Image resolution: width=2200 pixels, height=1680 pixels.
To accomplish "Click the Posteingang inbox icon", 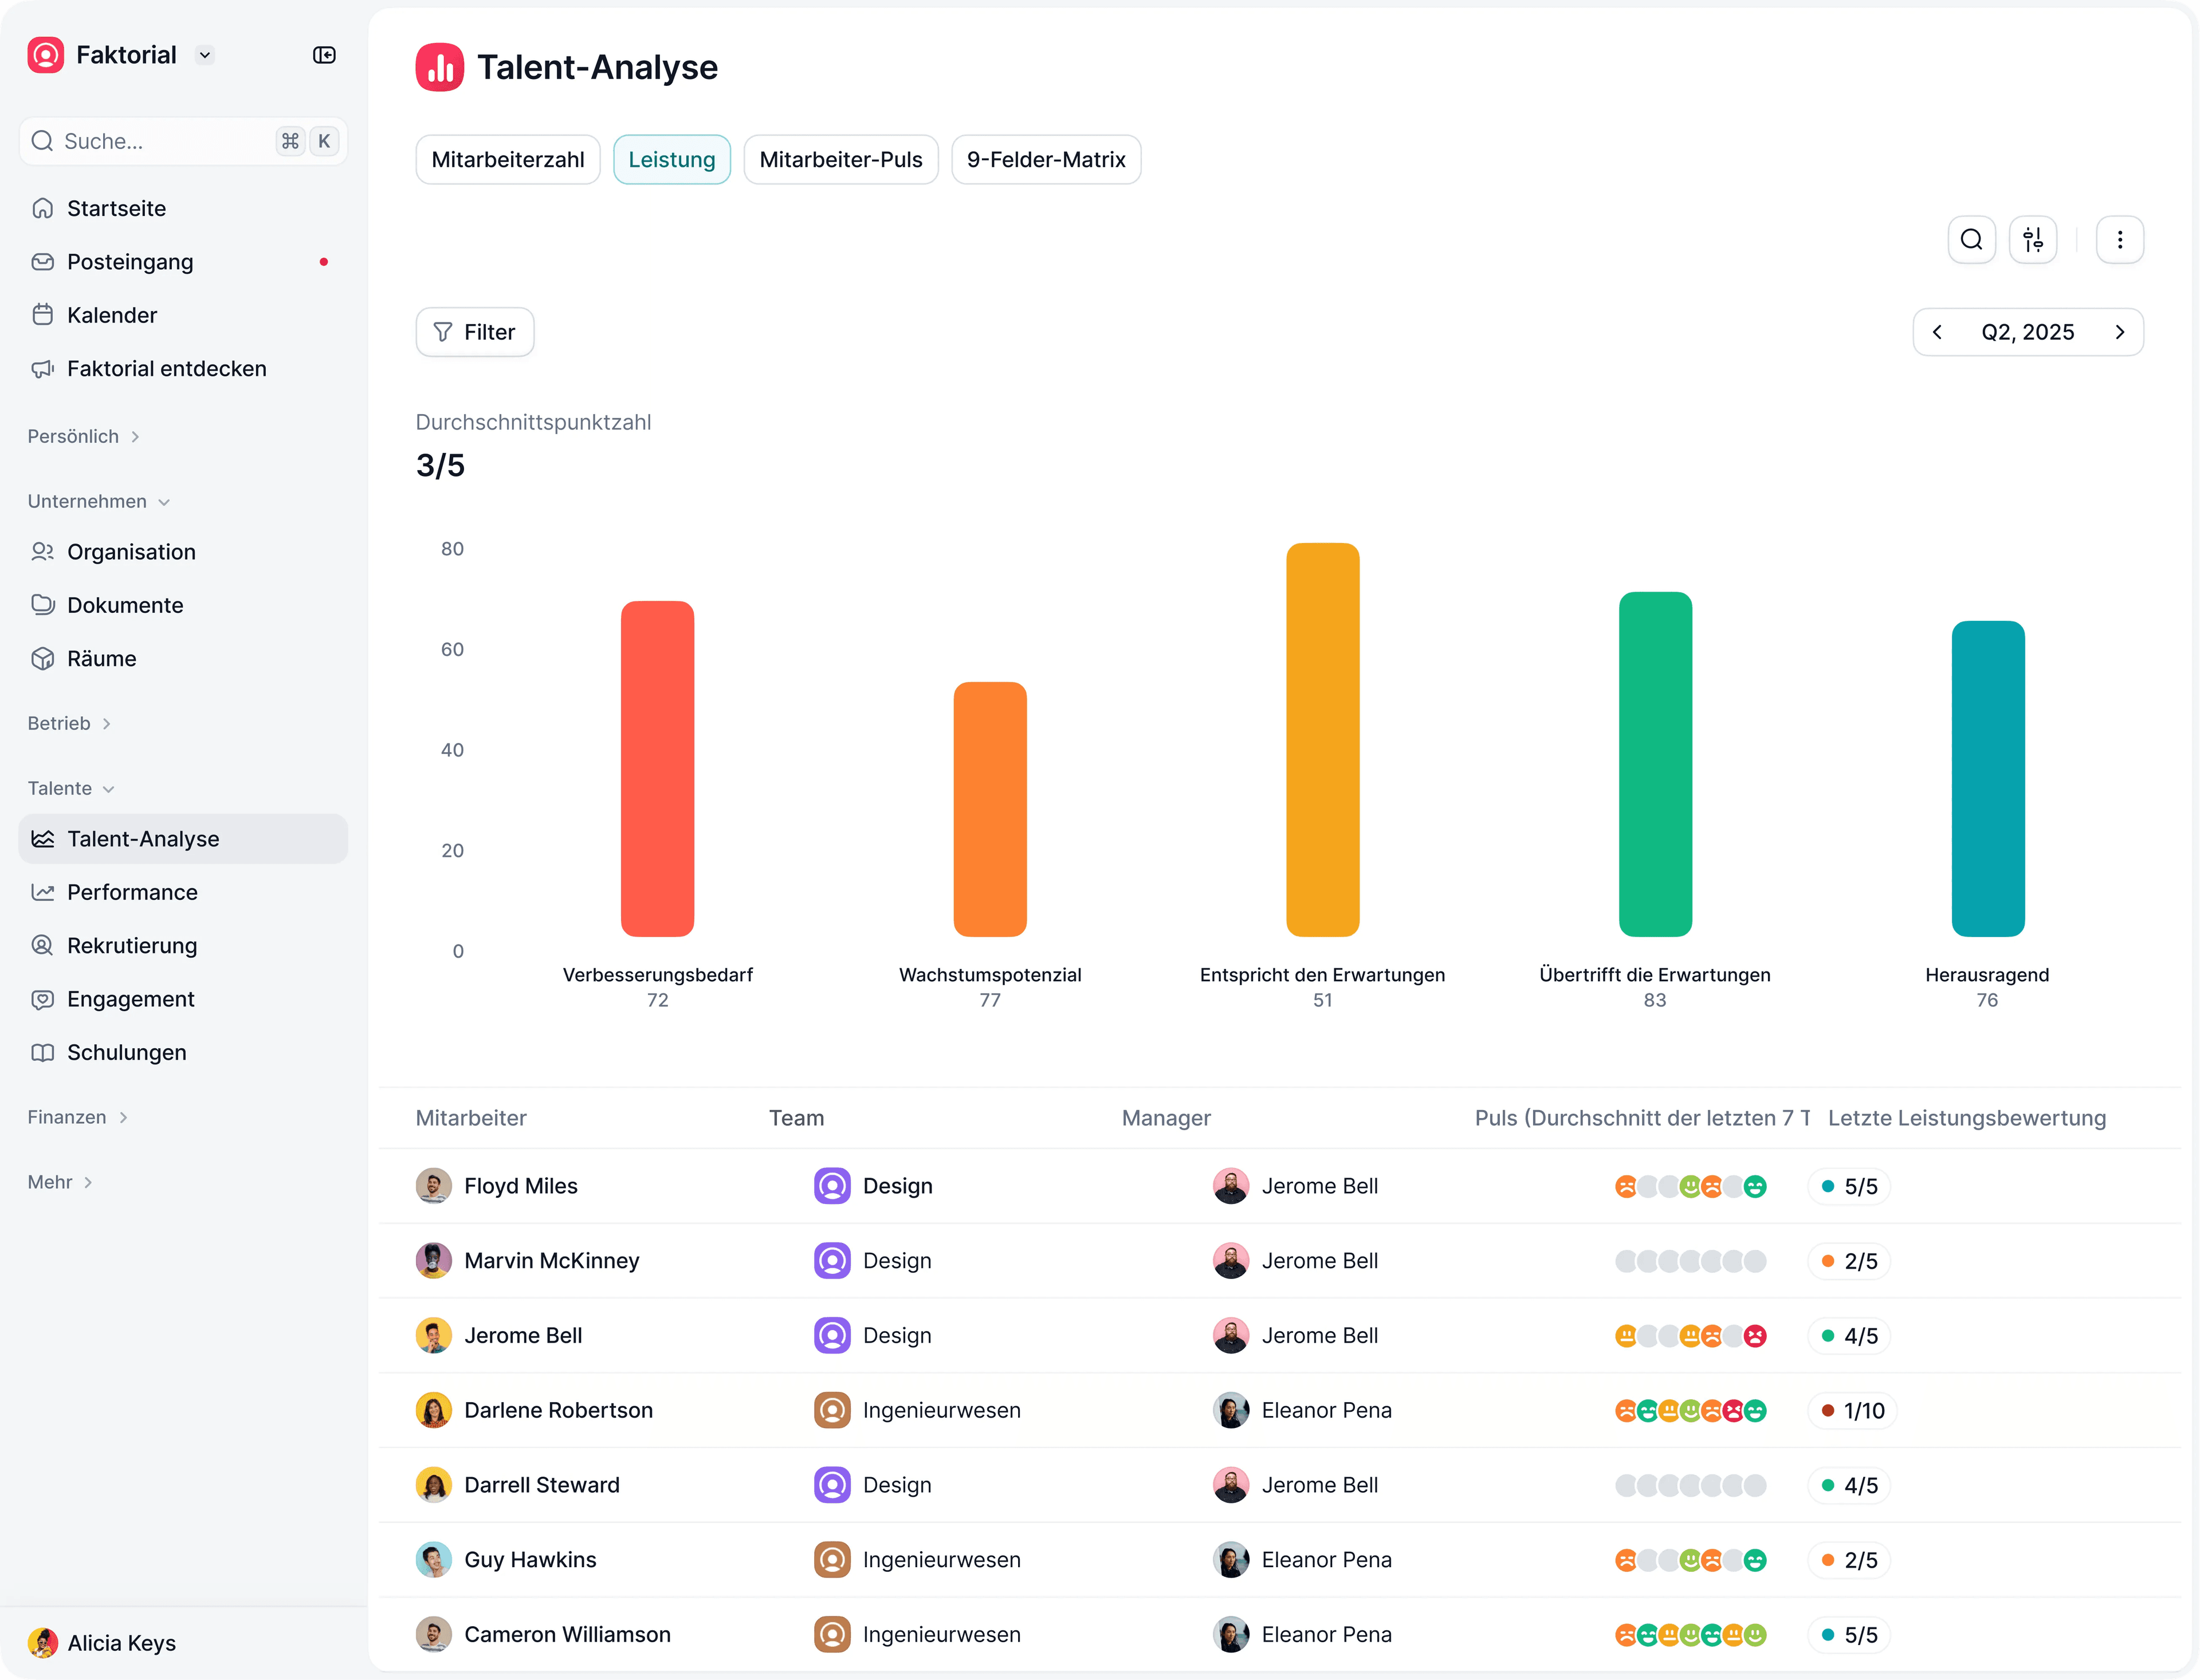I will (43, 262).
